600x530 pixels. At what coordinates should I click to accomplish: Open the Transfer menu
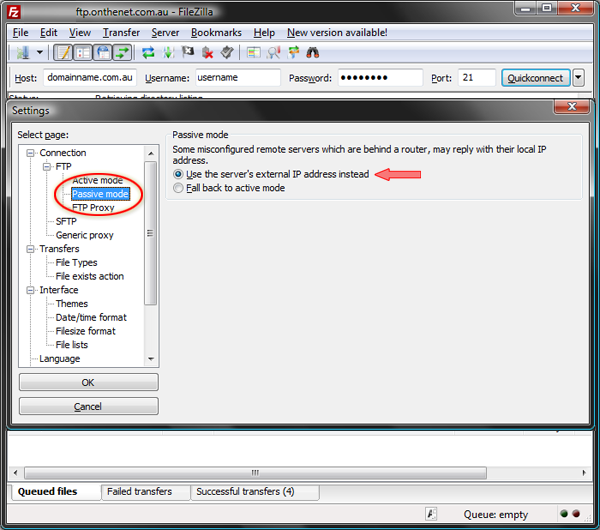pyautogui.click(x=121, y=33)
